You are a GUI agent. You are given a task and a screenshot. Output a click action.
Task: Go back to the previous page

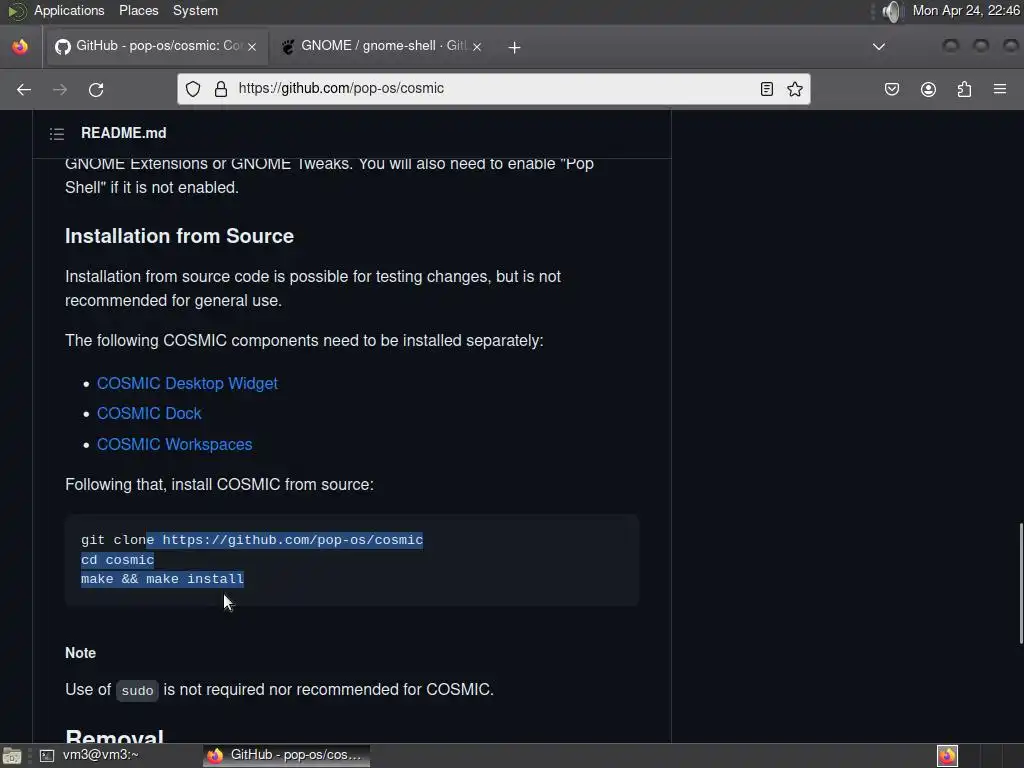24,89
